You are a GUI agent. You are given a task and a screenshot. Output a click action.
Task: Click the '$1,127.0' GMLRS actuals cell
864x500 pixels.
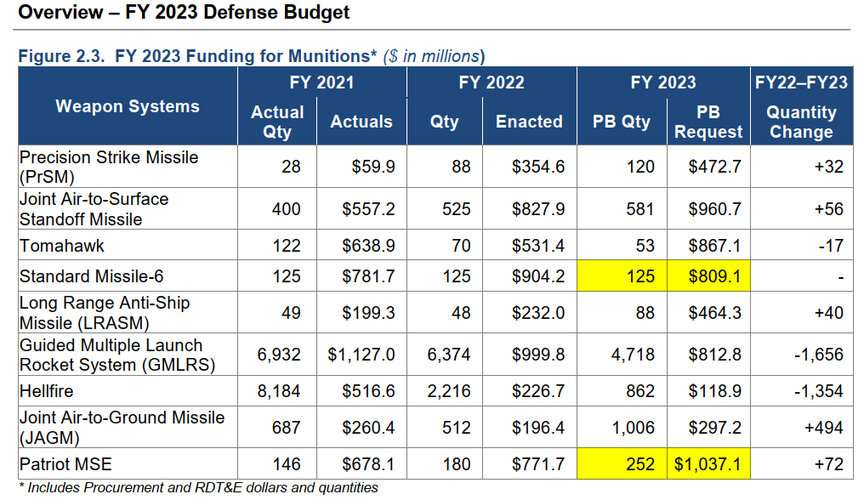pyautogui.click(x=361, y=354)
